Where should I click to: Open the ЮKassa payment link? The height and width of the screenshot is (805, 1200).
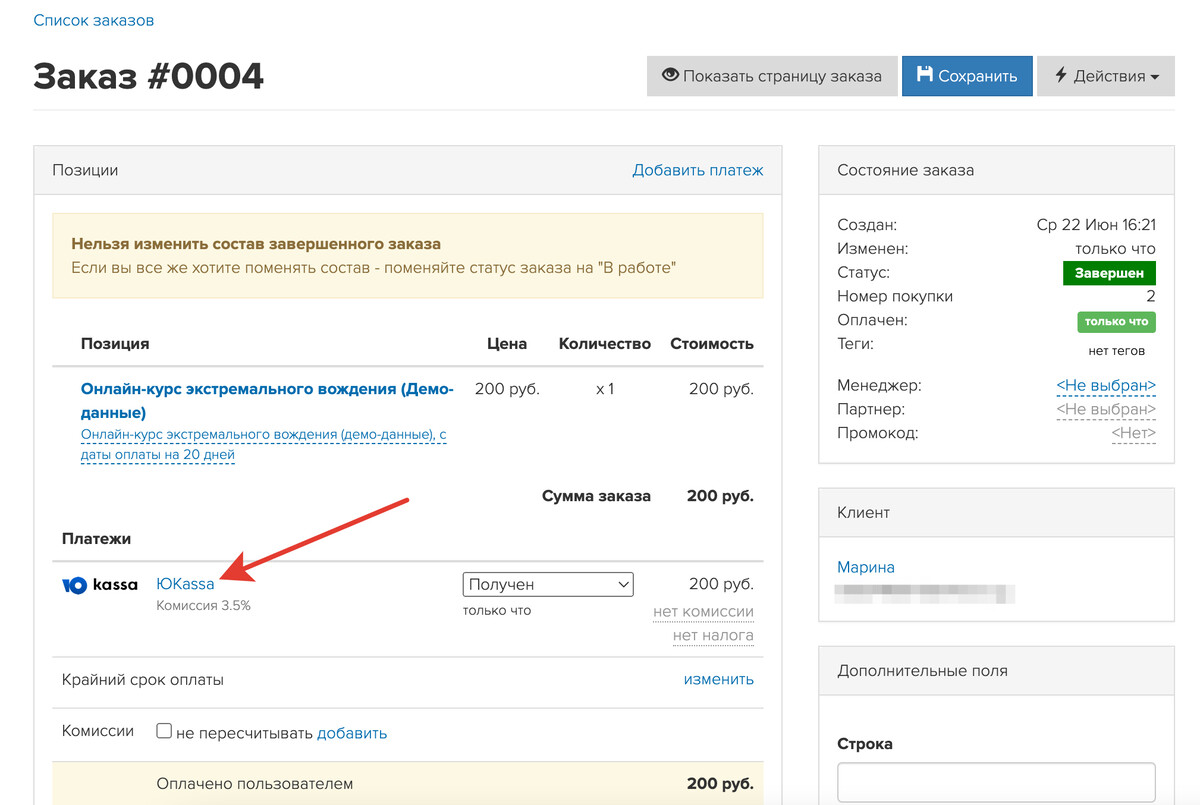point(186,584)
